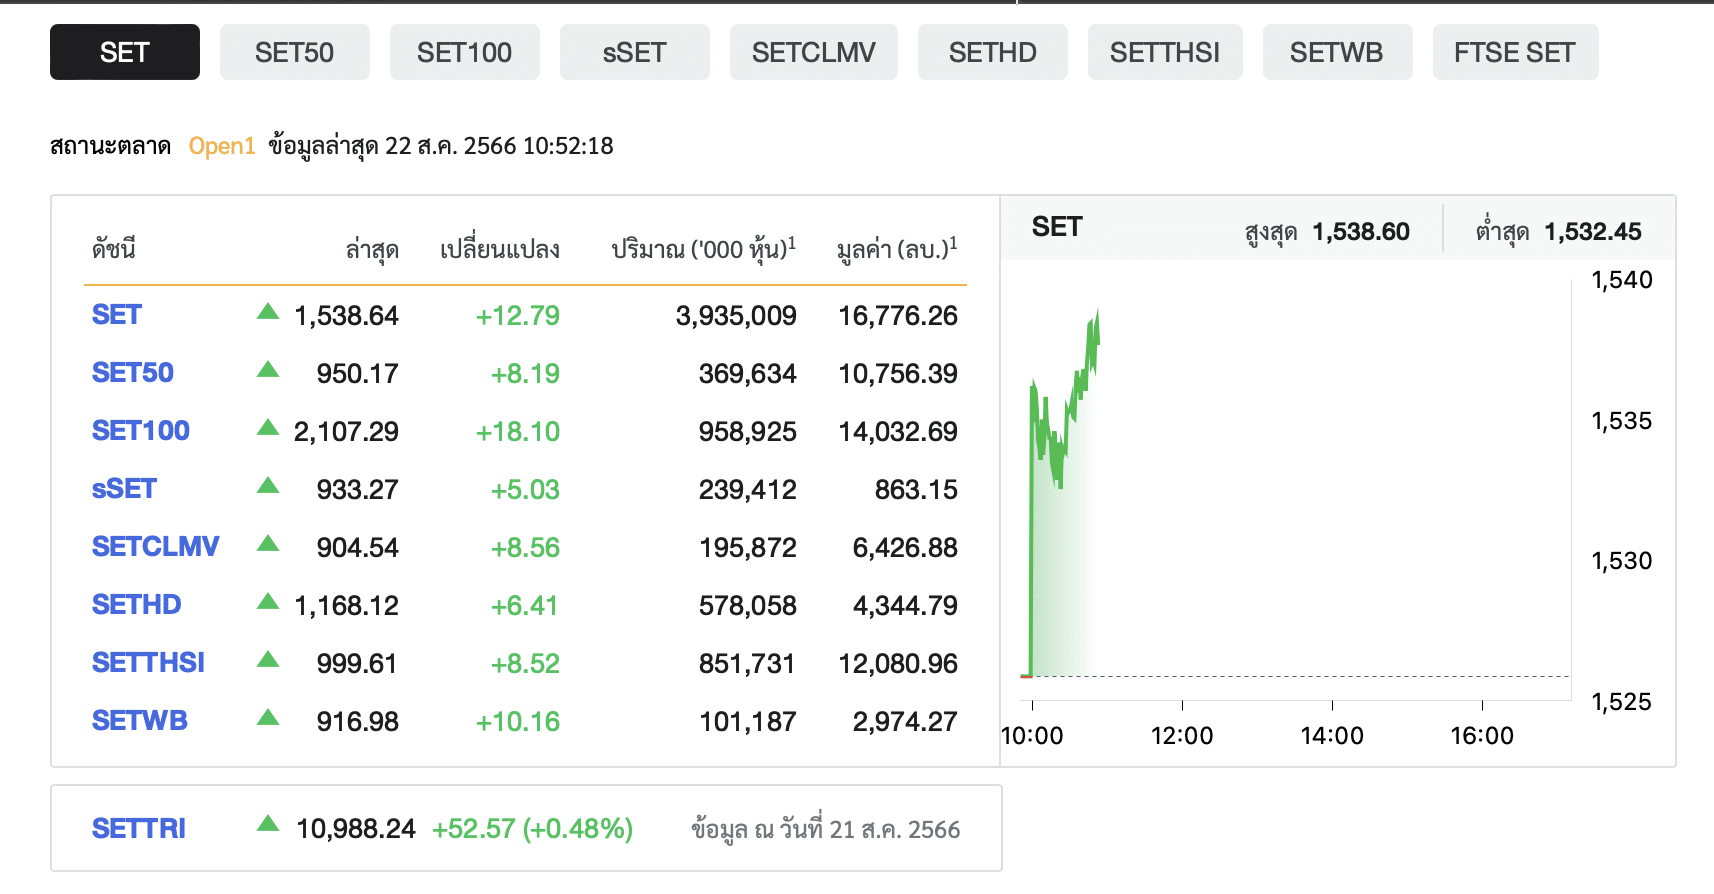Open the sSET index link in table
The width and height of the screenshot is (1714, 894).
pyautogui.click(x=125, y=489)
